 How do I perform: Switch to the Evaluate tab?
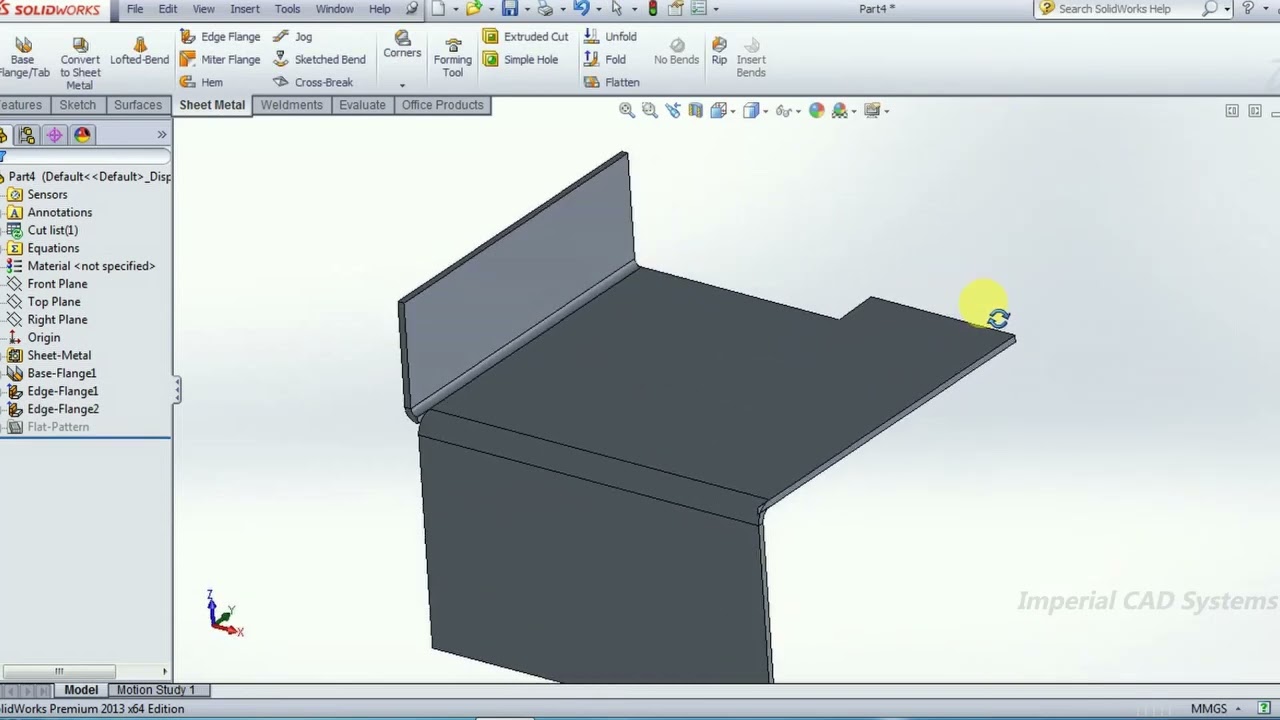(362, 105)
